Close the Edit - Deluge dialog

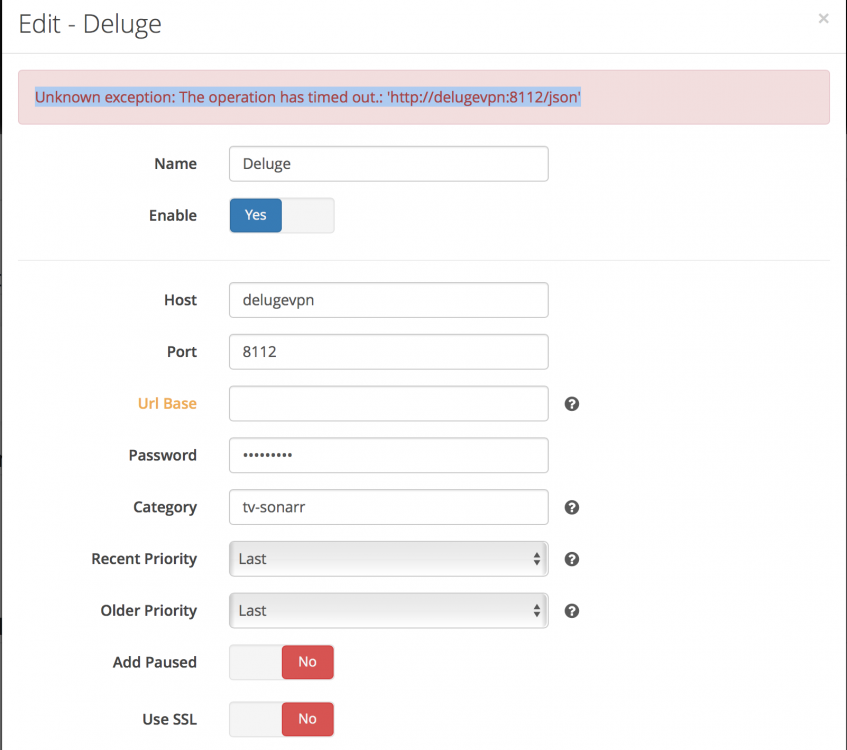point(823,19)
